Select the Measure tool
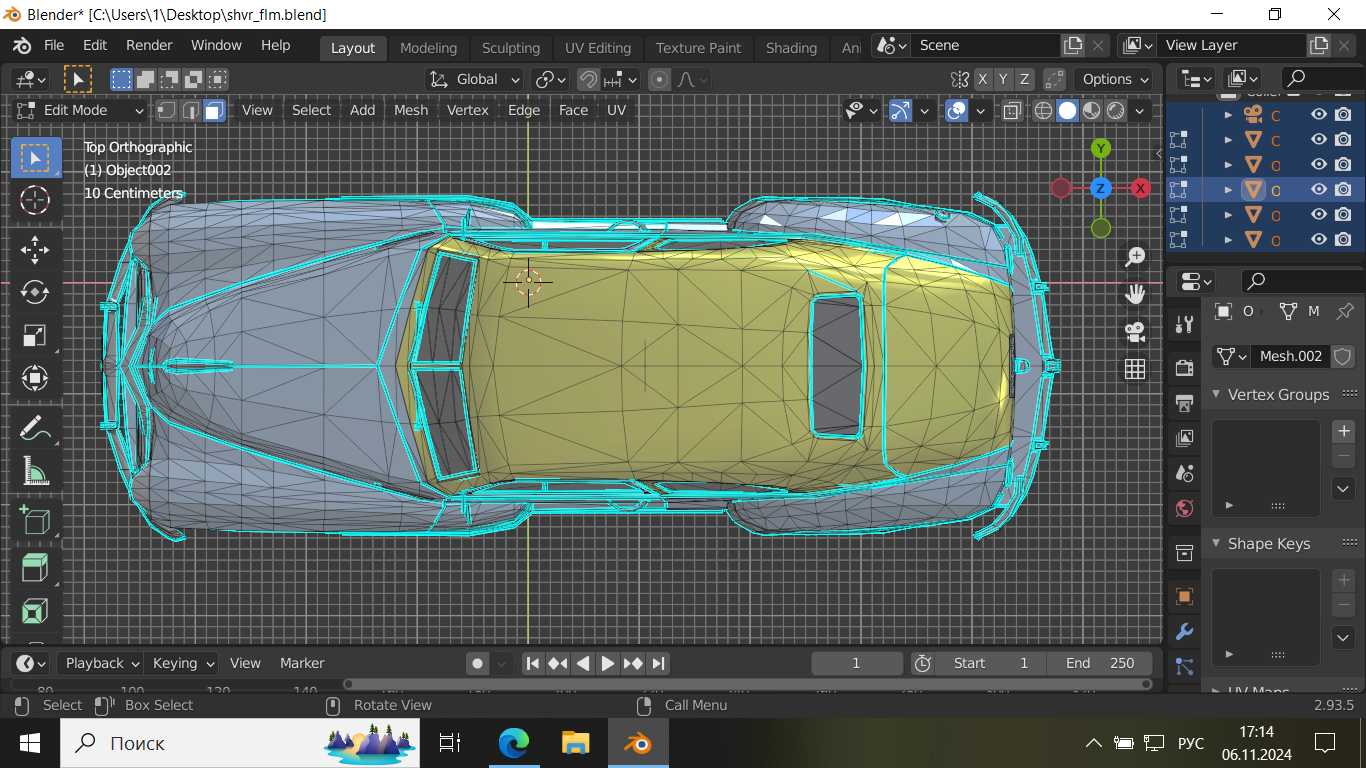Screen dimensions: 1366x768 35,471
